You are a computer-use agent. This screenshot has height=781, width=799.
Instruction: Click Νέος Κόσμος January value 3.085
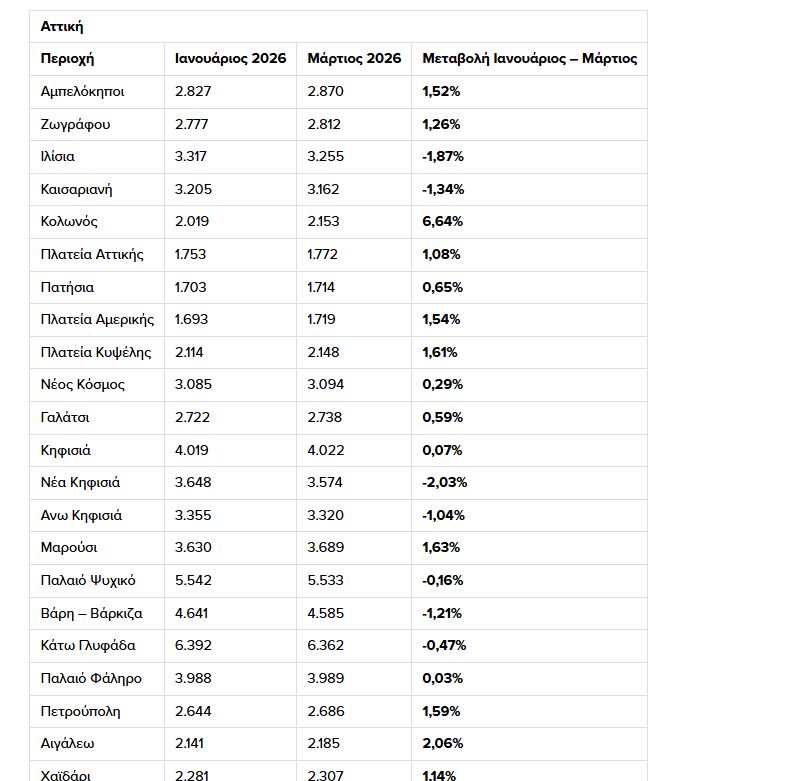click(x=193, y=384)
